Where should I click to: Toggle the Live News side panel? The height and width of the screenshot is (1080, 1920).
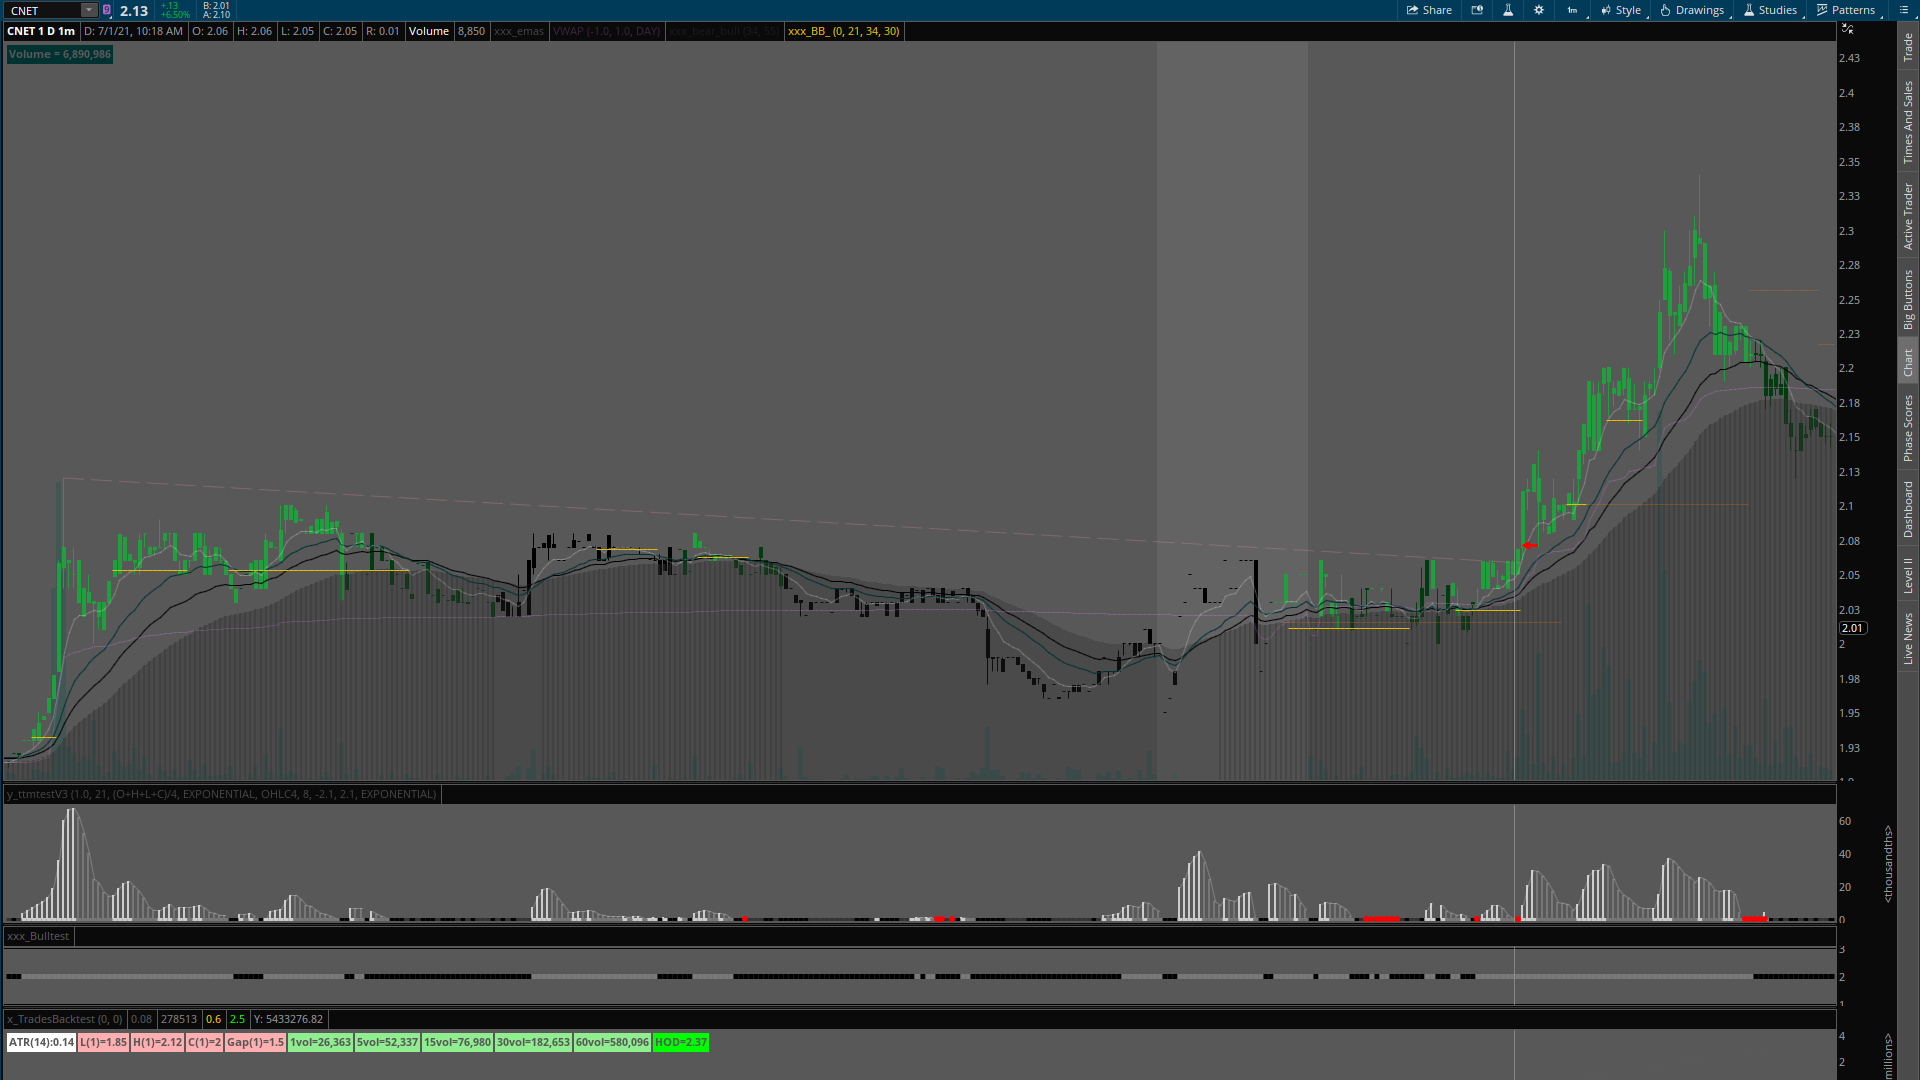coord(1908,639)
